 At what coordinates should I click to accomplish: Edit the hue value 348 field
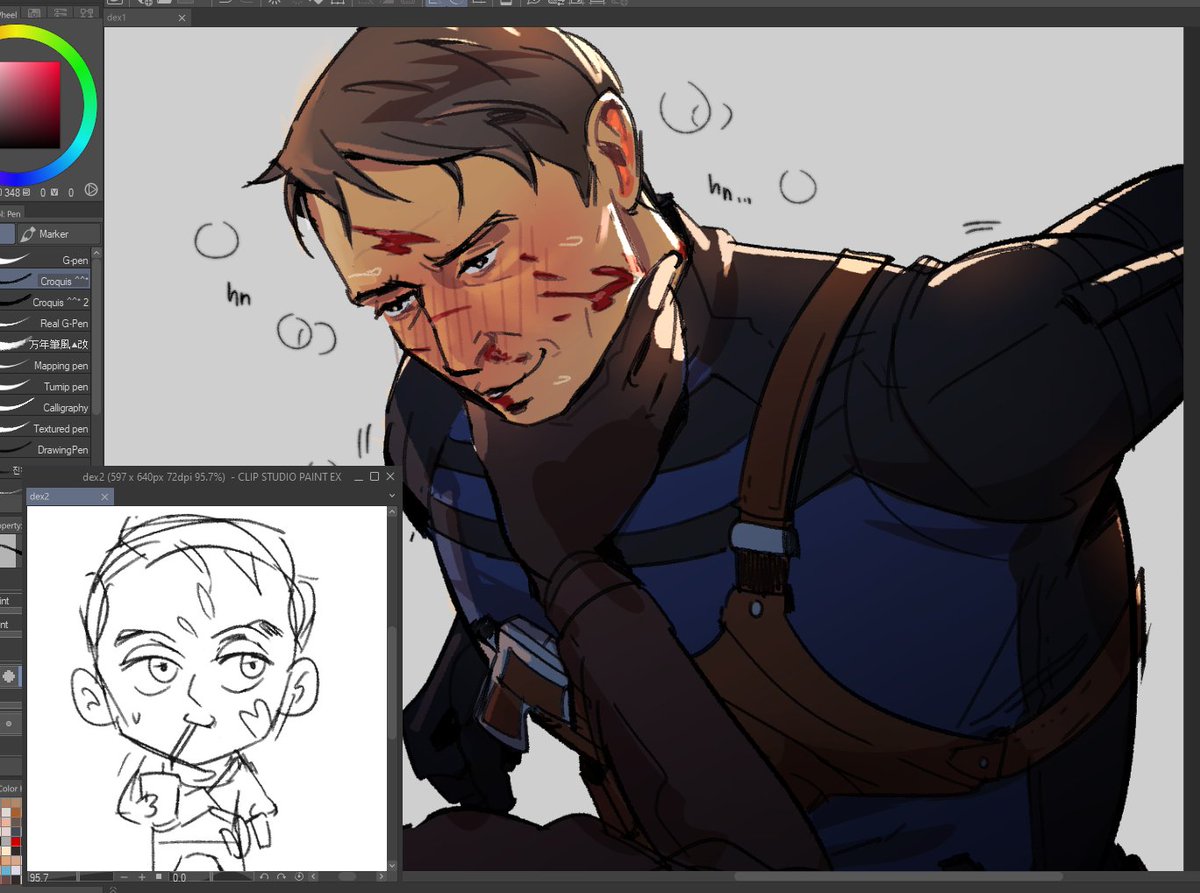[12, 192]
